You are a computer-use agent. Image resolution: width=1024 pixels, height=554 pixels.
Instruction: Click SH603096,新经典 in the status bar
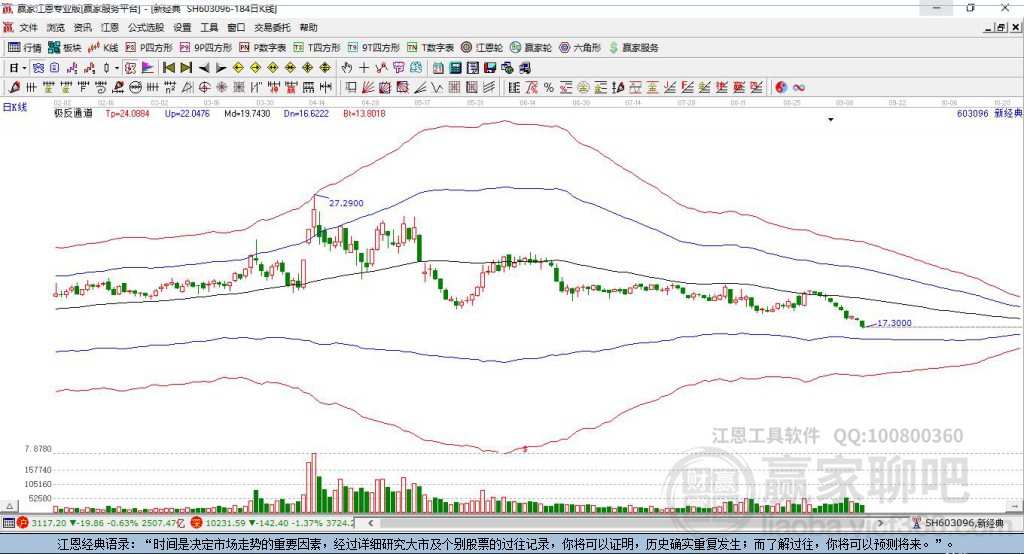(964, 523)
